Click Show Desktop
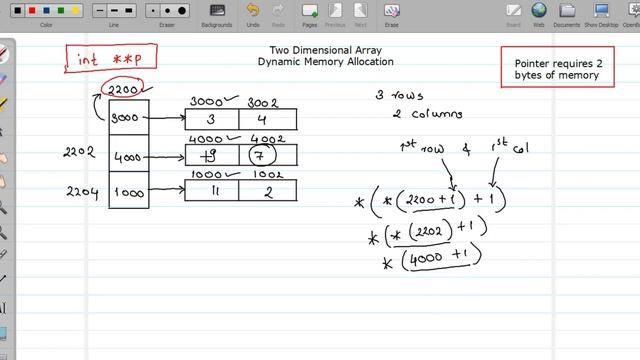This screenshot has width=640, height=360. (x=601, y=15)
